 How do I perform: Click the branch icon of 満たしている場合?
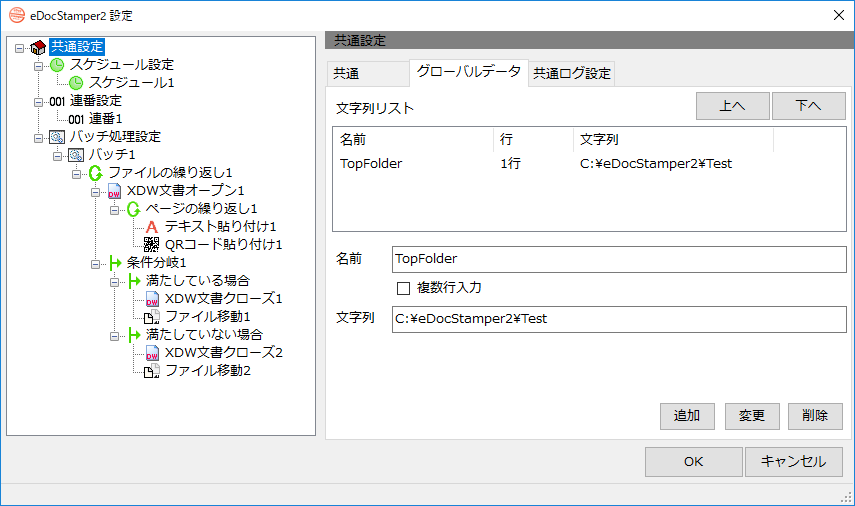tap(134, 281)
